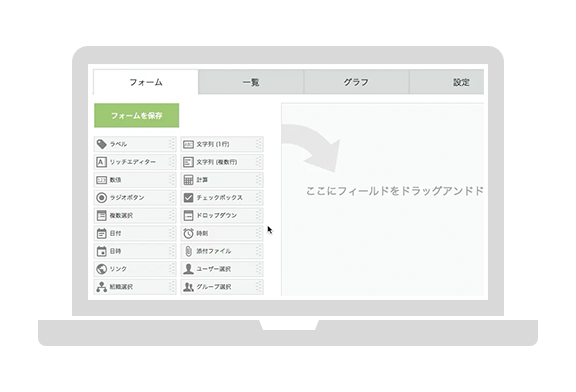Select the 文字列 (1行) text field icon

188,144
